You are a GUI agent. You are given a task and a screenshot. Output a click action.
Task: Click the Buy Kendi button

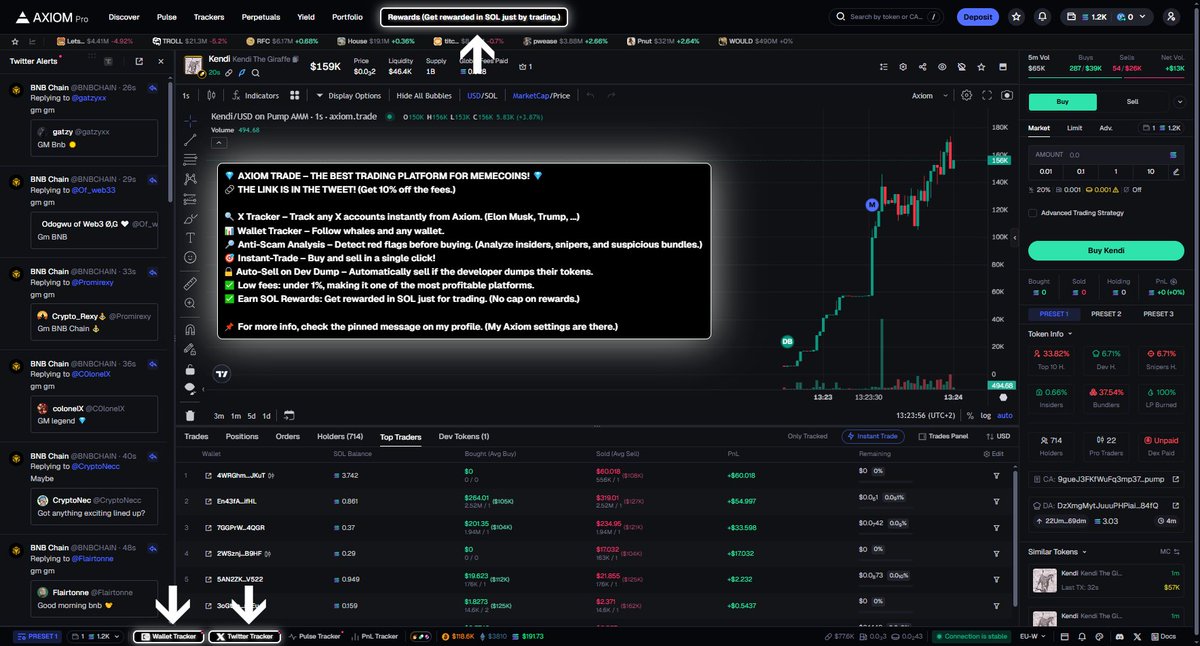[x=1106, y=250]
